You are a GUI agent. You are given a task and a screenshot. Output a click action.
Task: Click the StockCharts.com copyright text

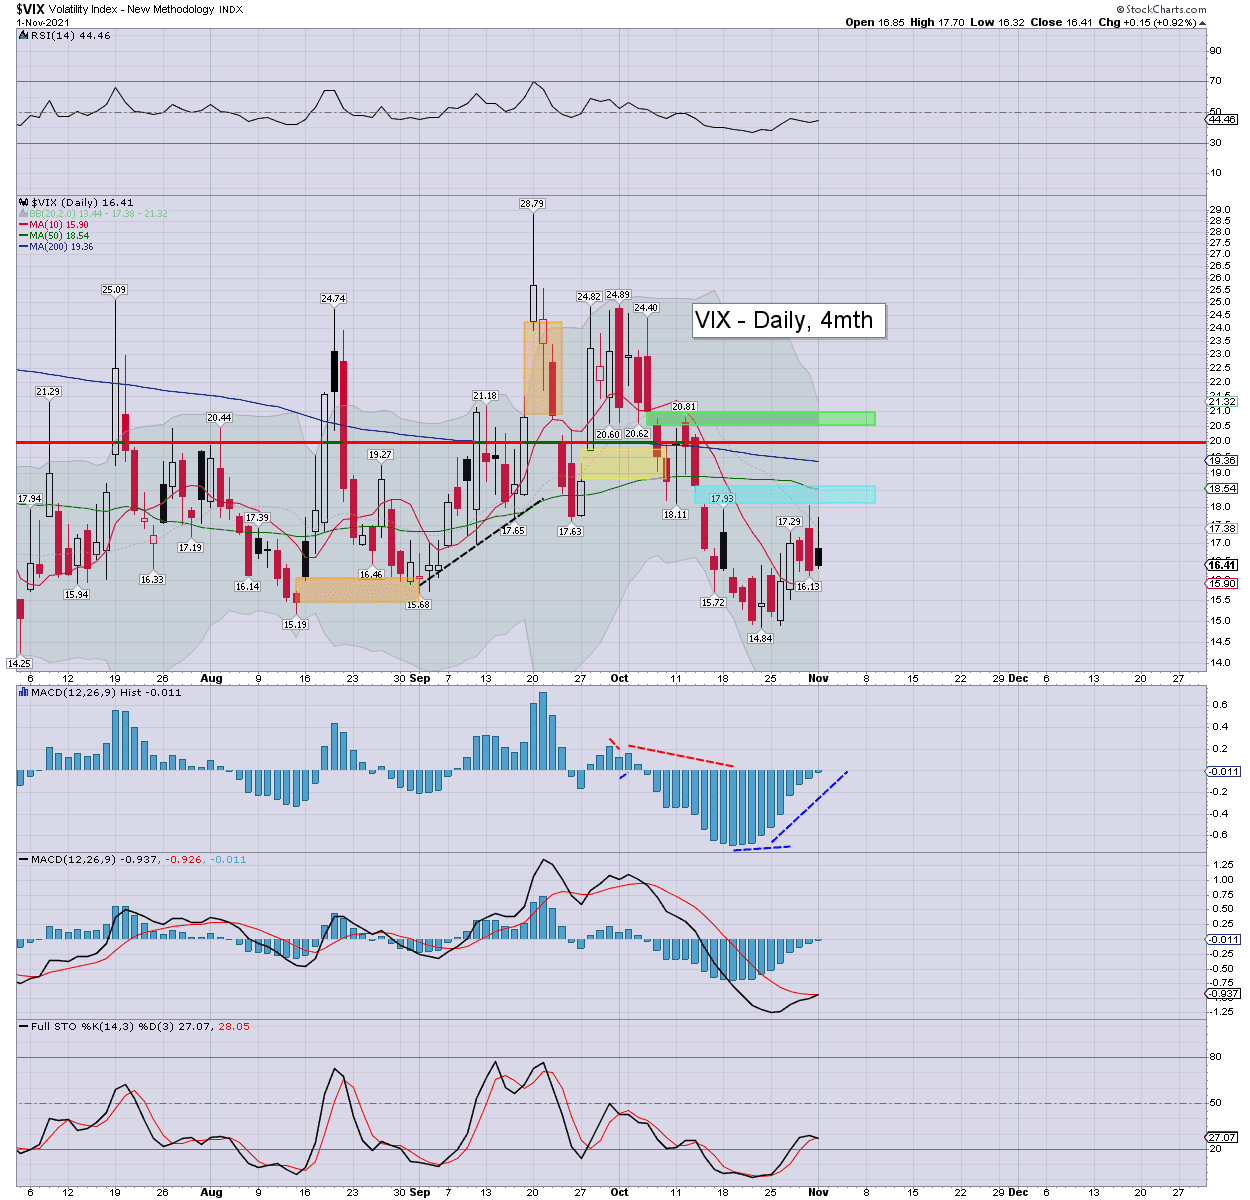point(1161,9)
